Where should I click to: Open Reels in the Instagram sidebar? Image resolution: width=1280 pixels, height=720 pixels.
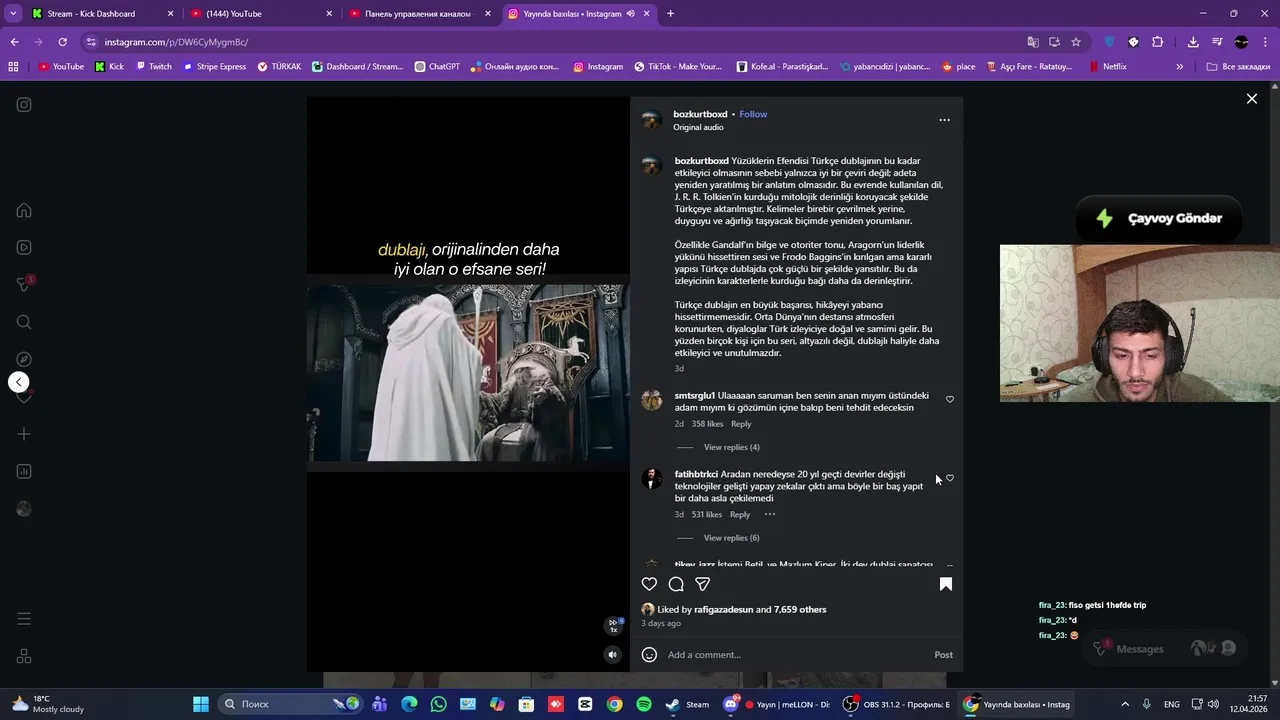[x=24, y=247]
